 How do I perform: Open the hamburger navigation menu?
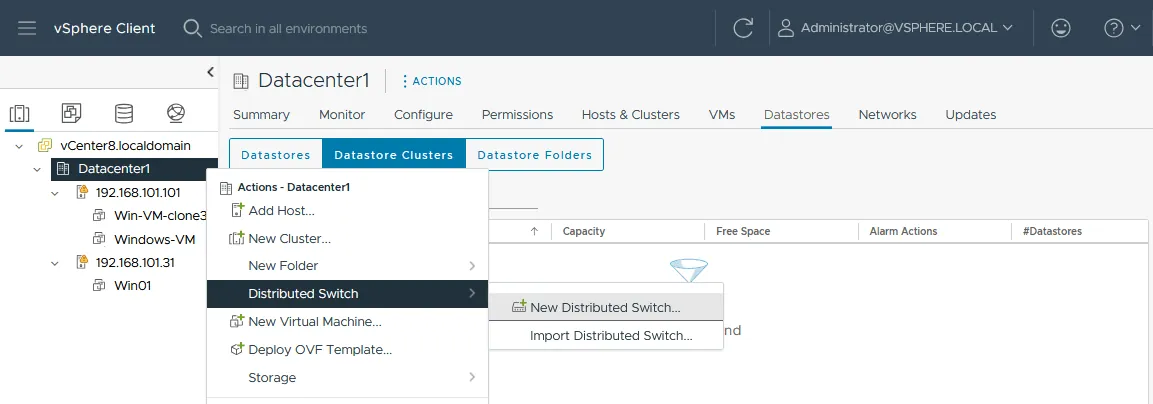point(26,28)
